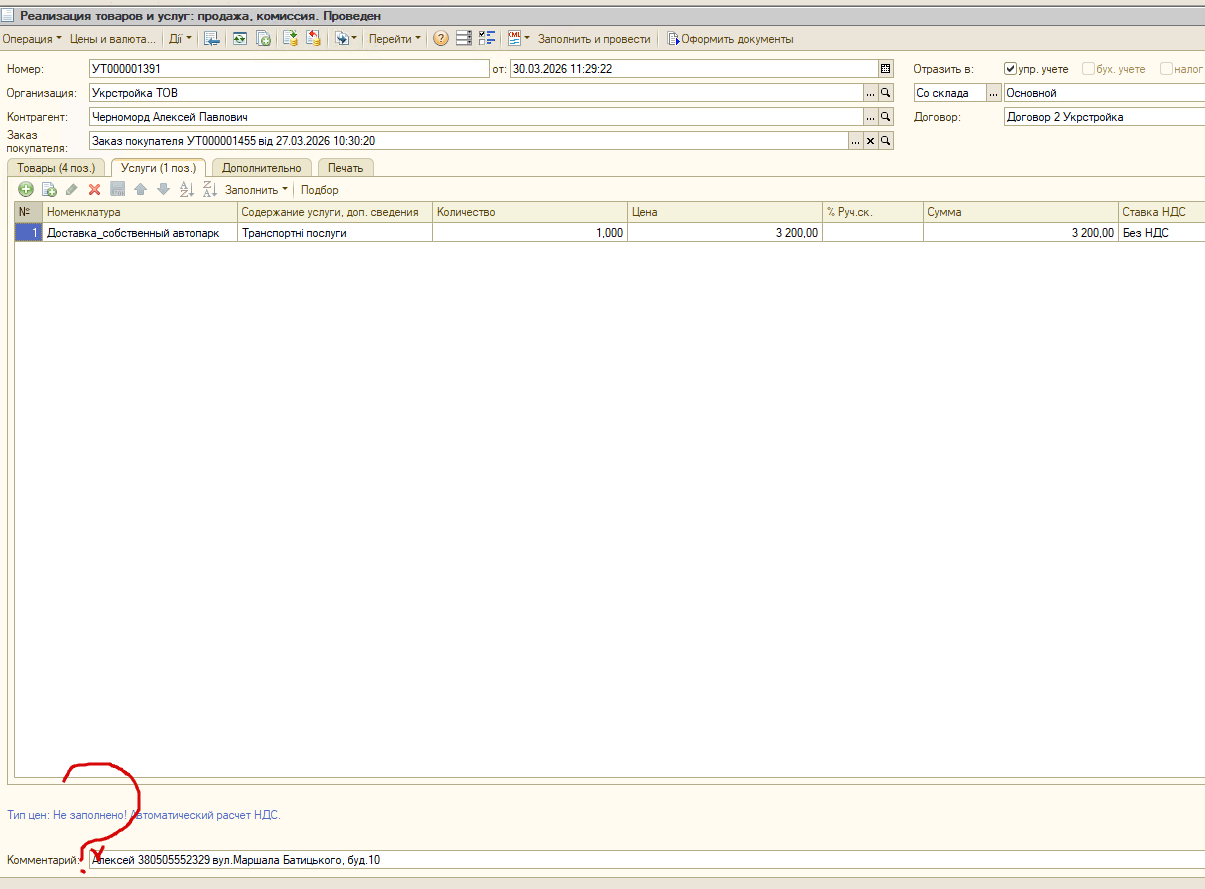Open the help question mark icon

pyautogui.click(x=441, y=39)
